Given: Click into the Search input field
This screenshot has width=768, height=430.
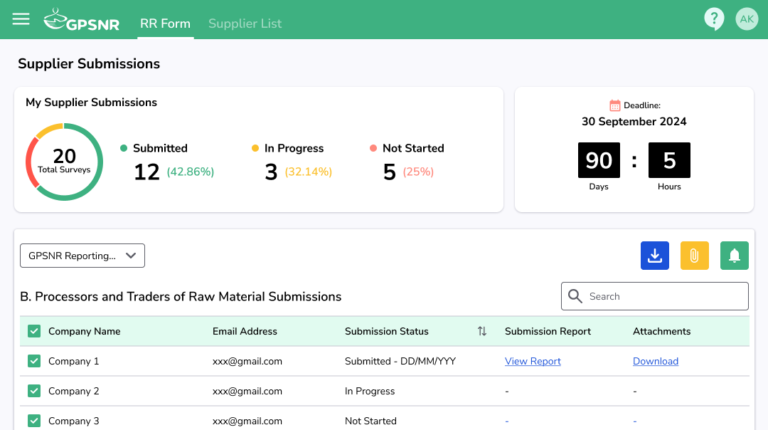Looking at the screenshot, I should [x=660, y=296].
